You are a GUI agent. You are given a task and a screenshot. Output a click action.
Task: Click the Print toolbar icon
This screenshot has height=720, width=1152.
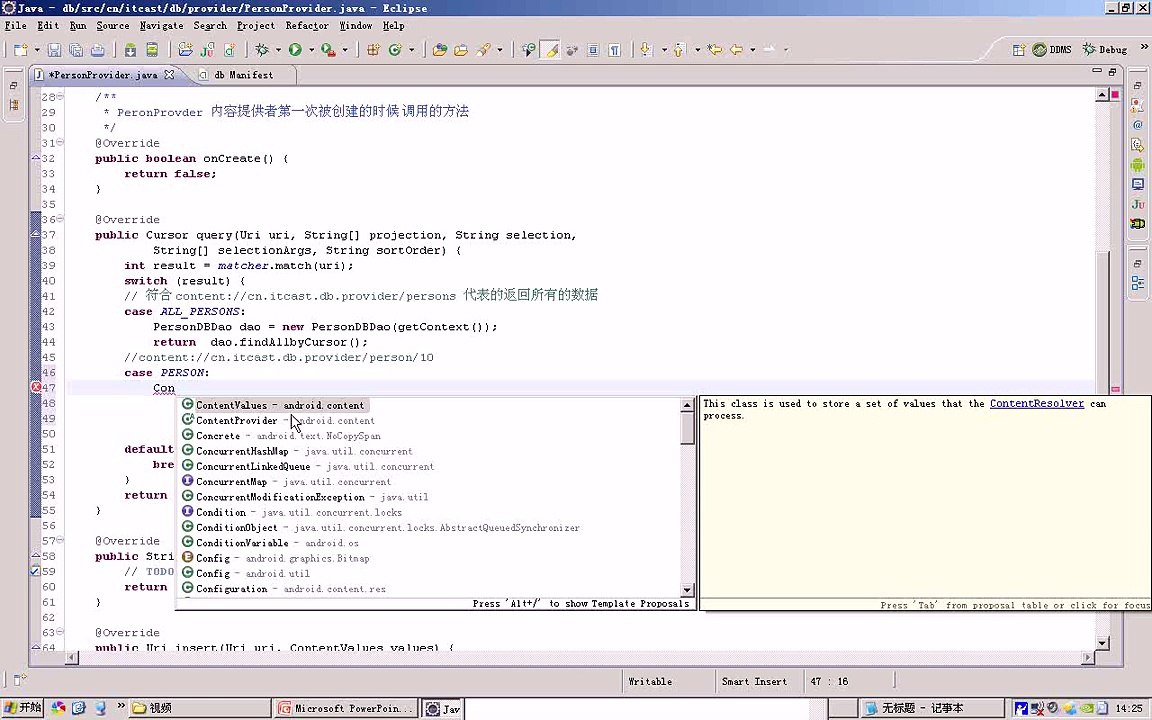click(98, 50)
